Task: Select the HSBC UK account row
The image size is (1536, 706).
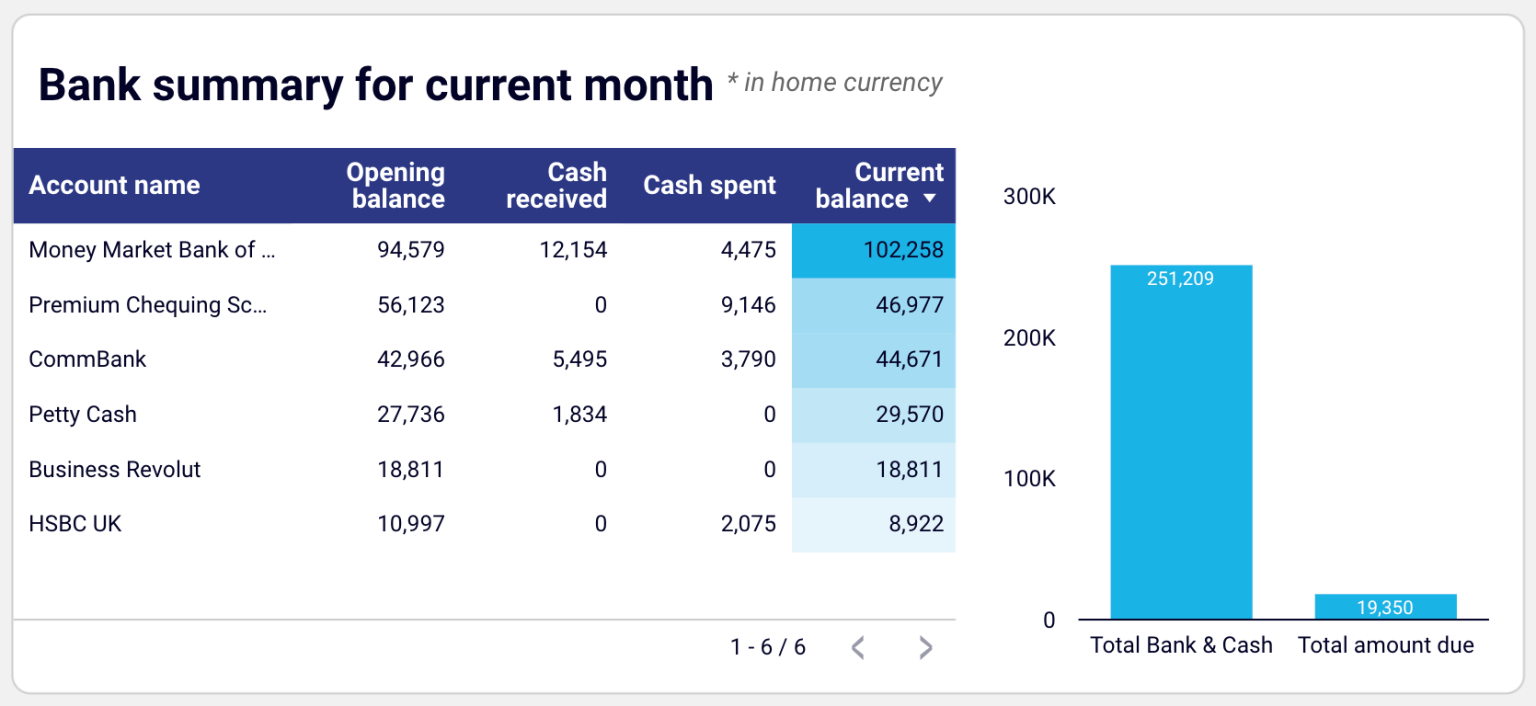Action: [x=75, y=523]
